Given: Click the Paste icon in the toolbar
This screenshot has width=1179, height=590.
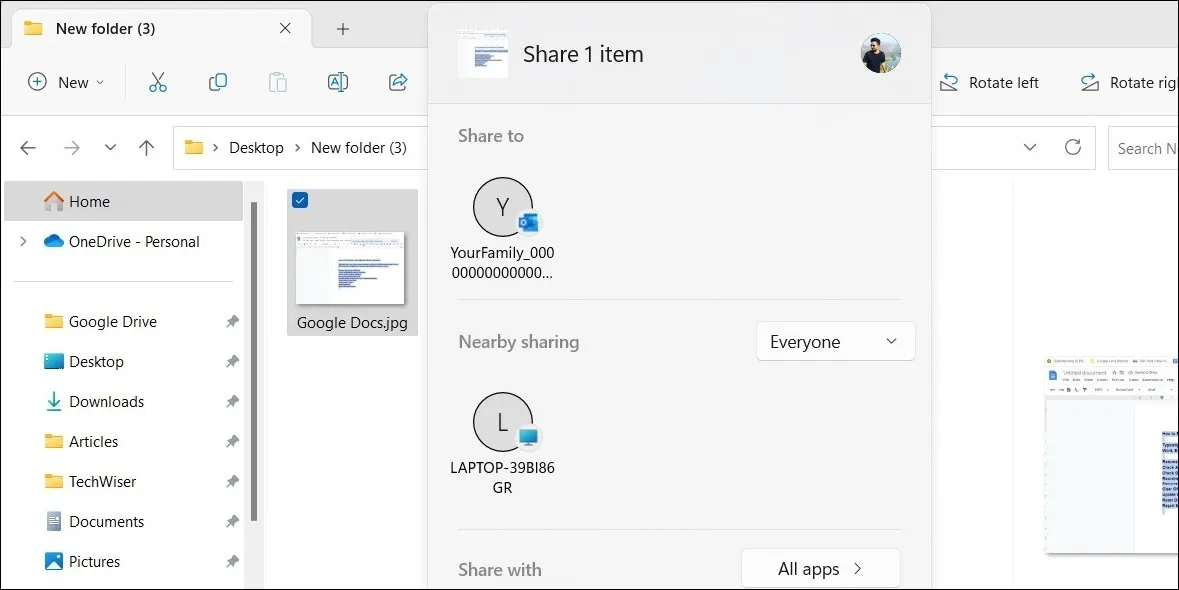Looking at the screenshot, I should pos(277,82).
